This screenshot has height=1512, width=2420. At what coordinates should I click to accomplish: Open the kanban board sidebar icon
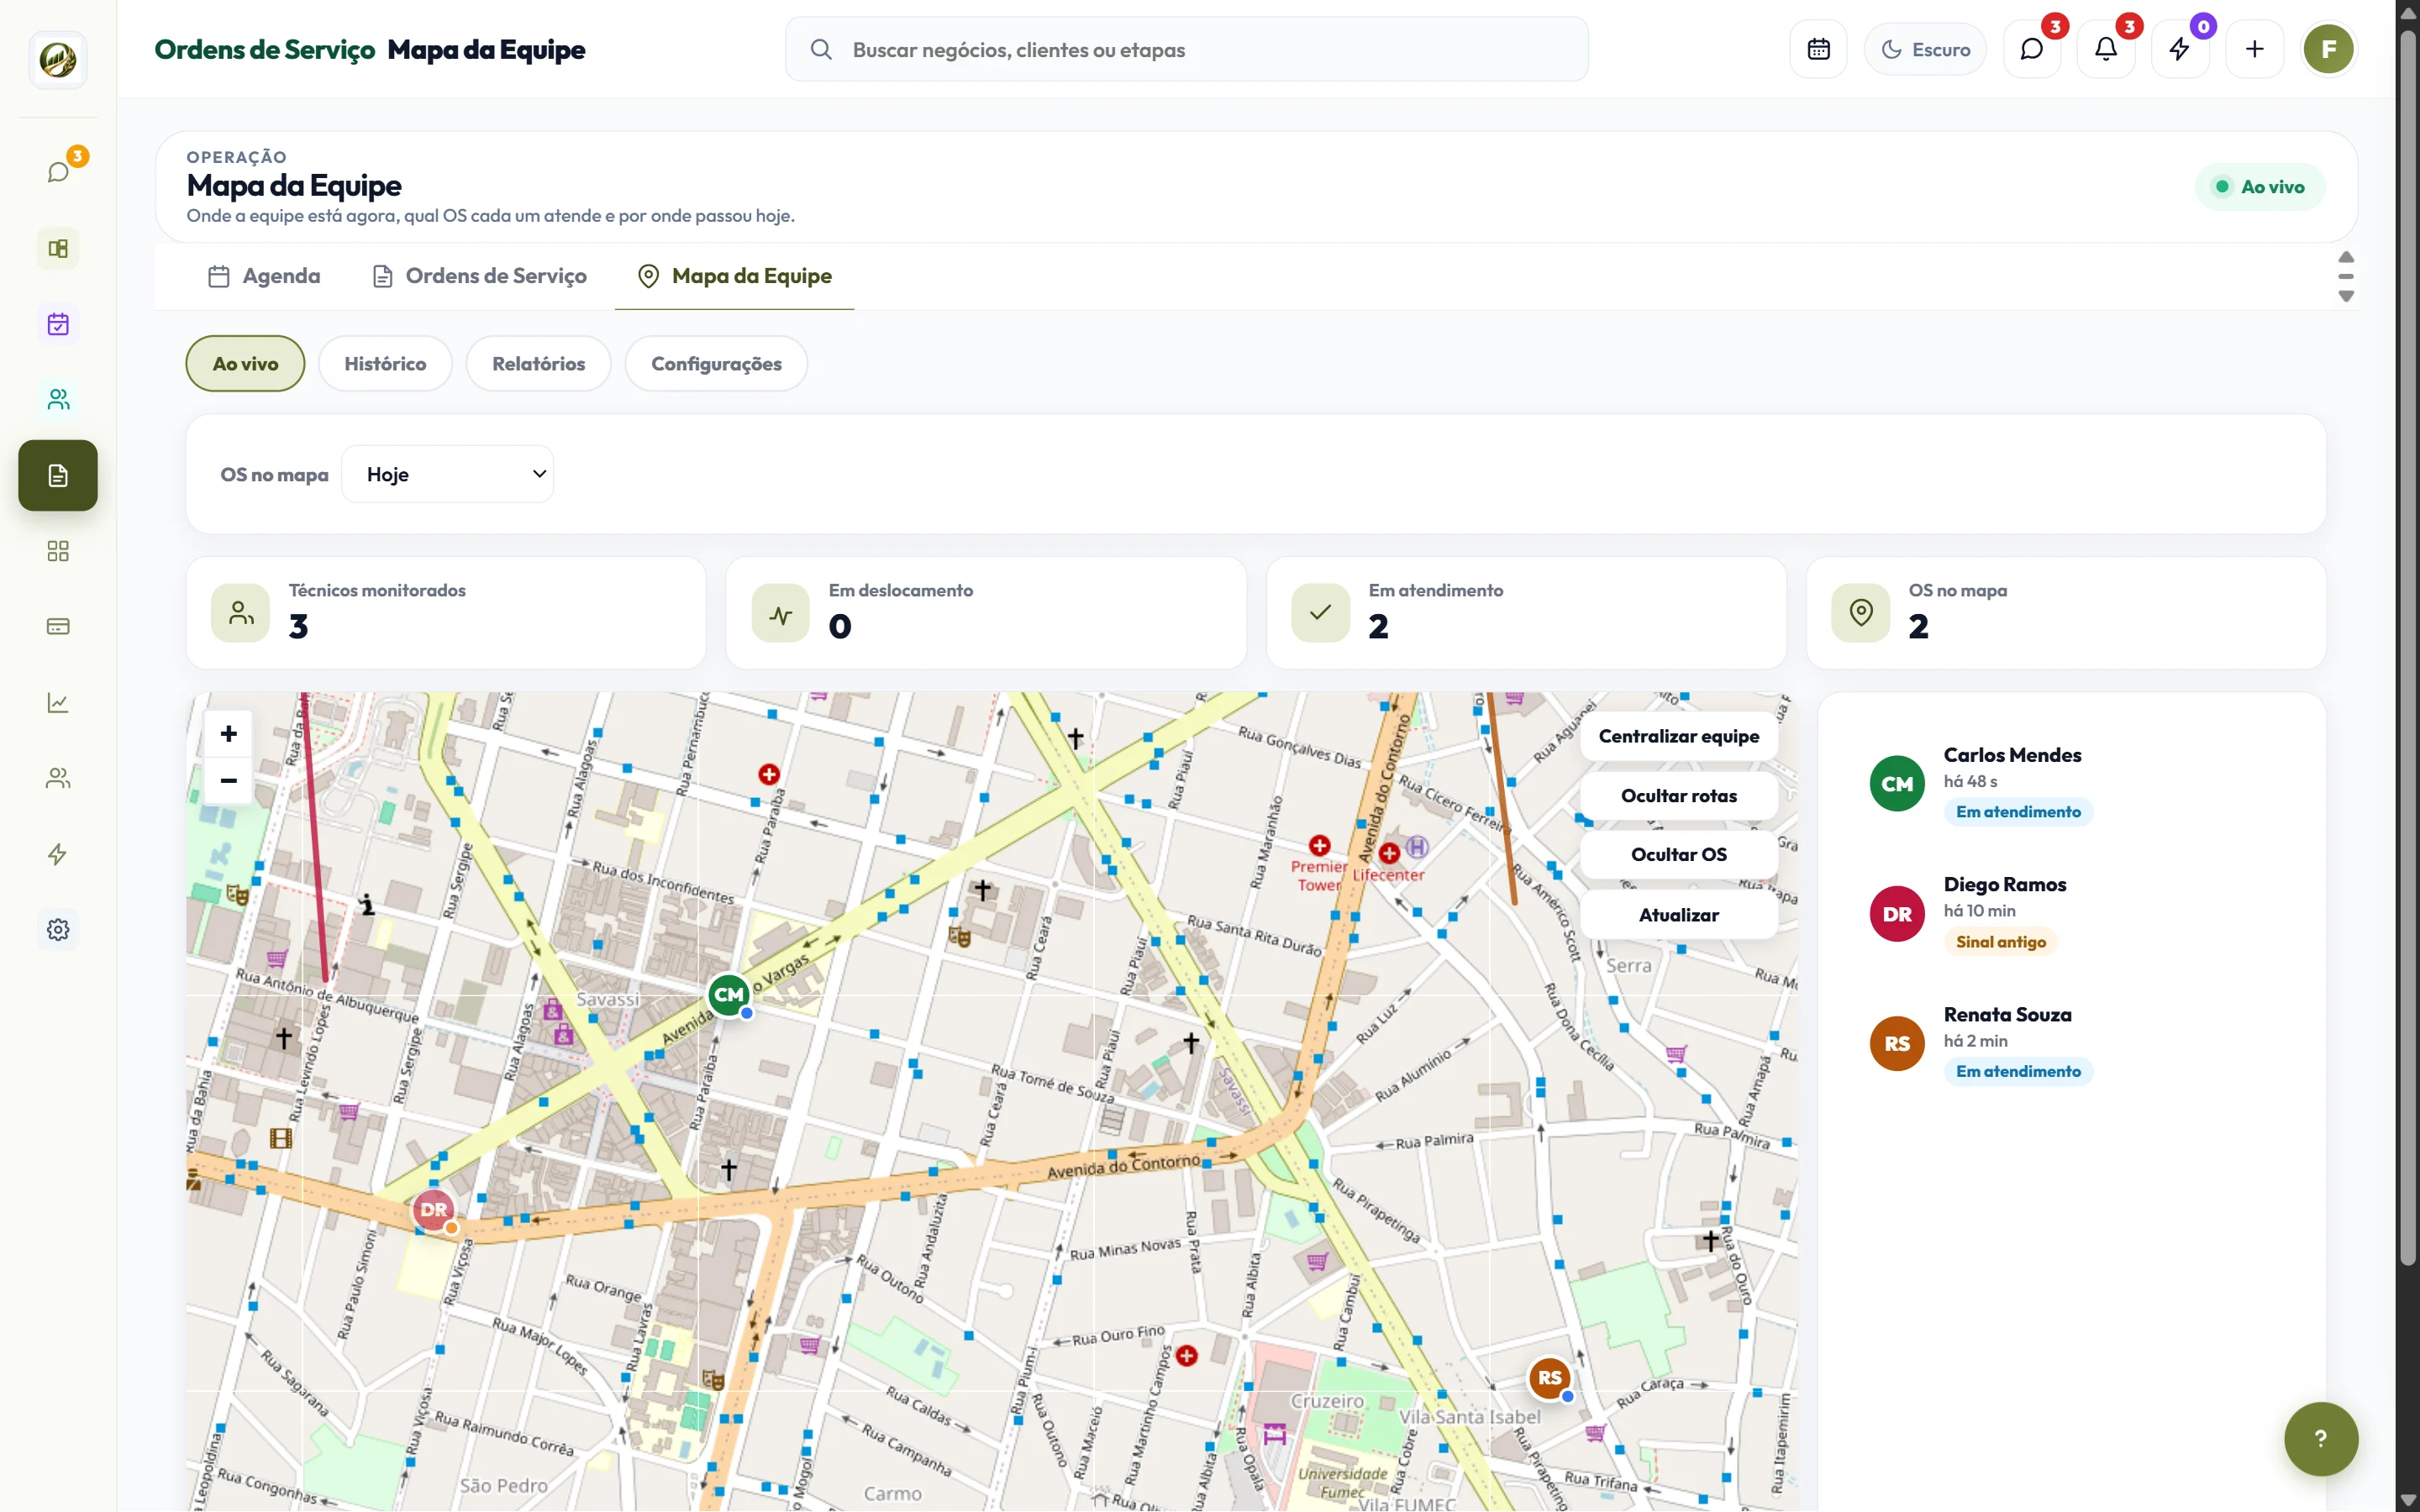[x=58, y=248]
